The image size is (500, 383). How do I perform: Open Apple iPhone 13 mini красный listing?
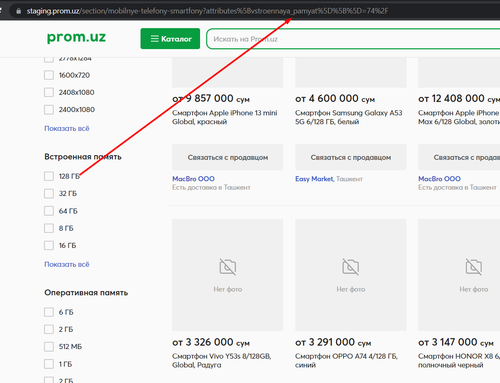225,117
